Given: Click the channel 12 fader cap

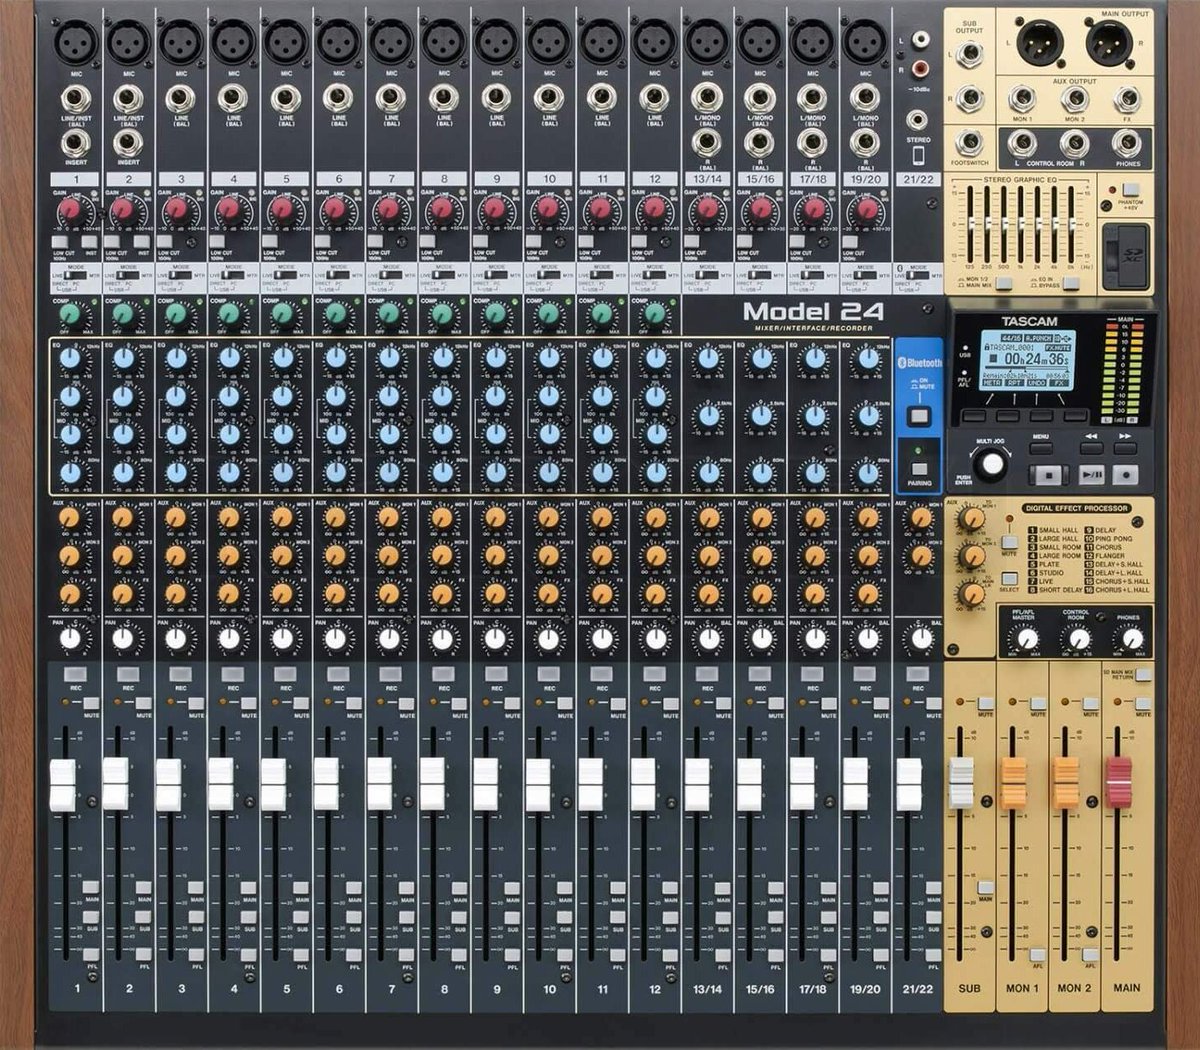Looking at the screenshot, I should 643,785.
